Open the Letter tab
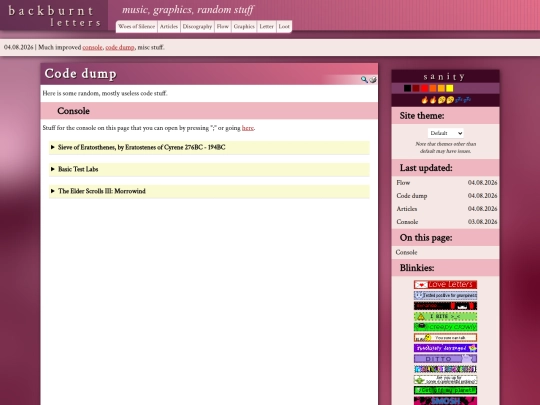The height and width of the screenshot is (405, 540). (x=267, y=27)
